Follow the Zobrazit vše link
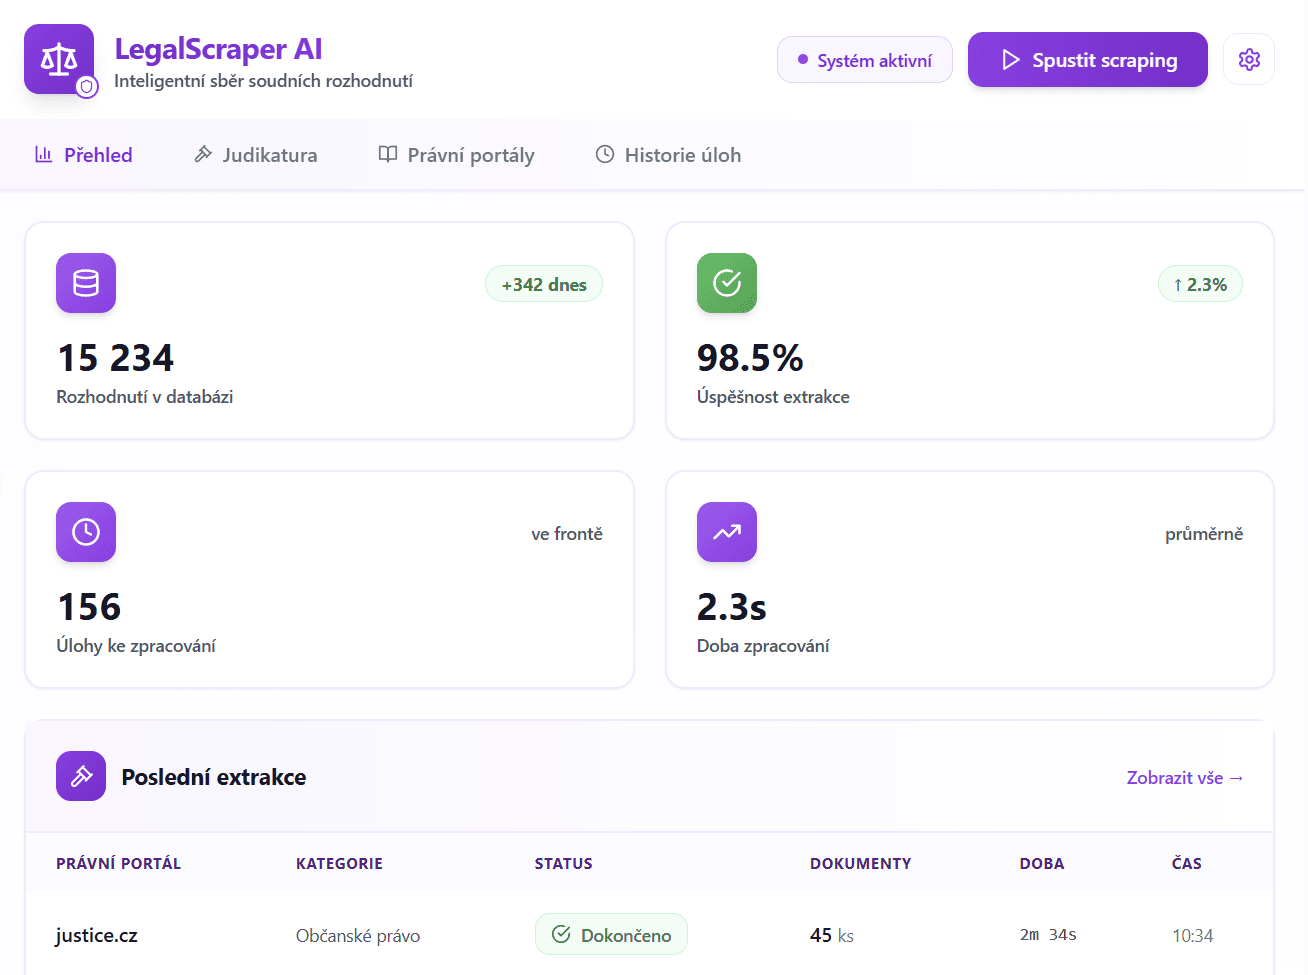This screenshot has height=975, width=1308. point(1184,778)
